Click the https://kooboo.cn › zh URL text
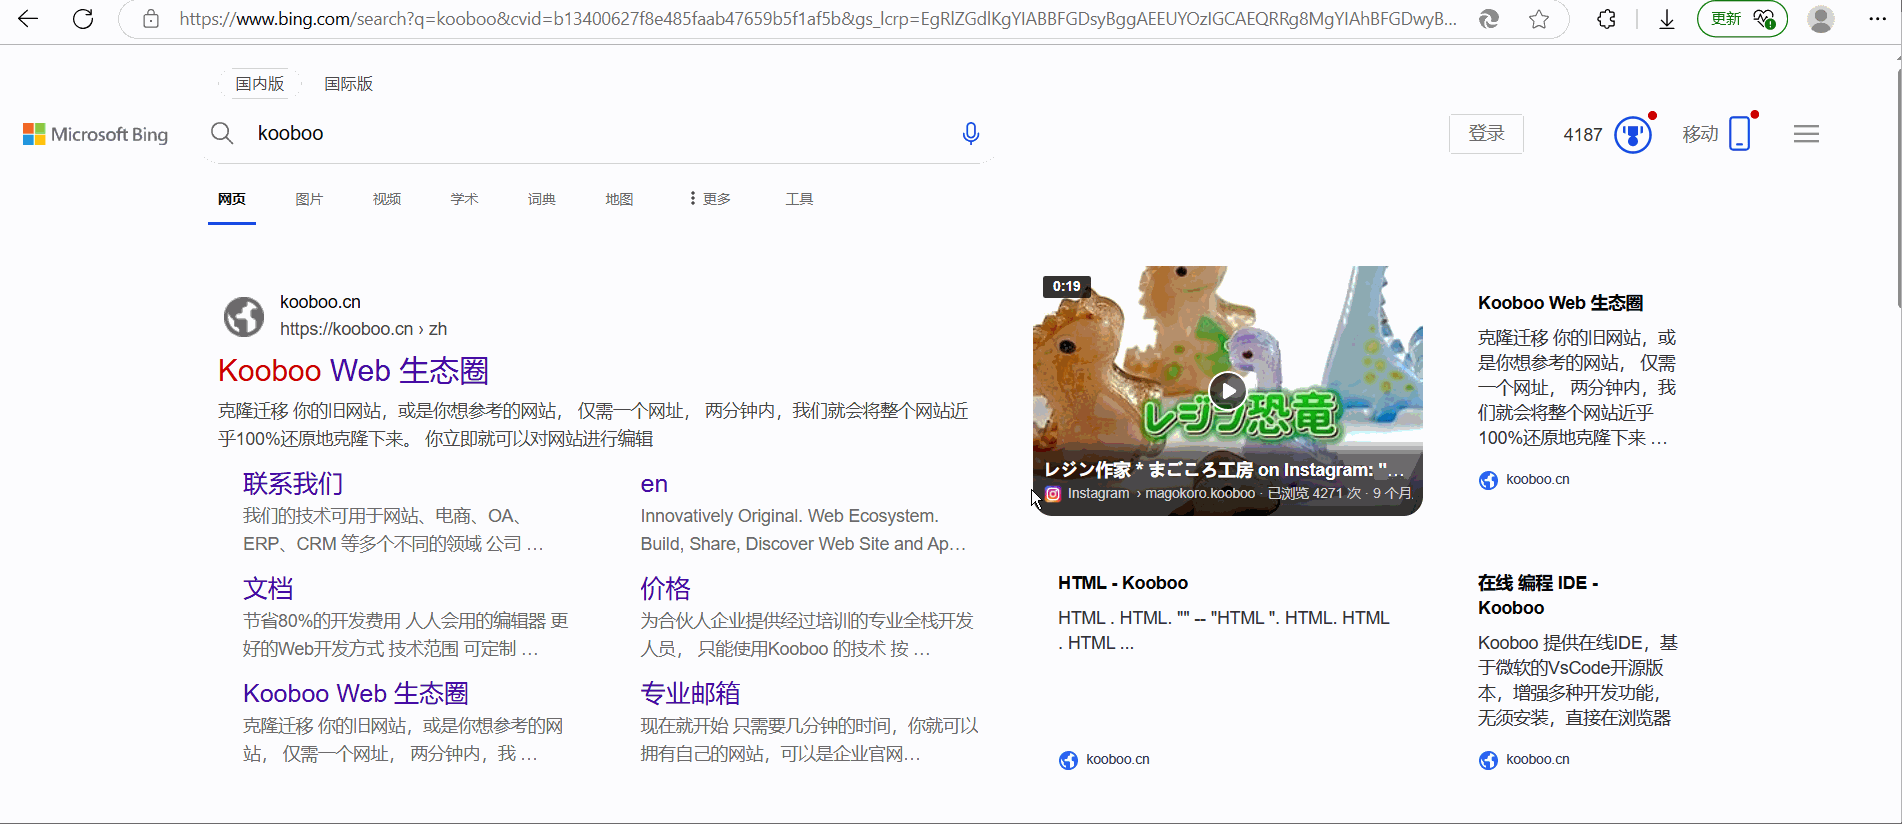The height and width of the screenshot is (824, 1902). [x=363, y=329]
